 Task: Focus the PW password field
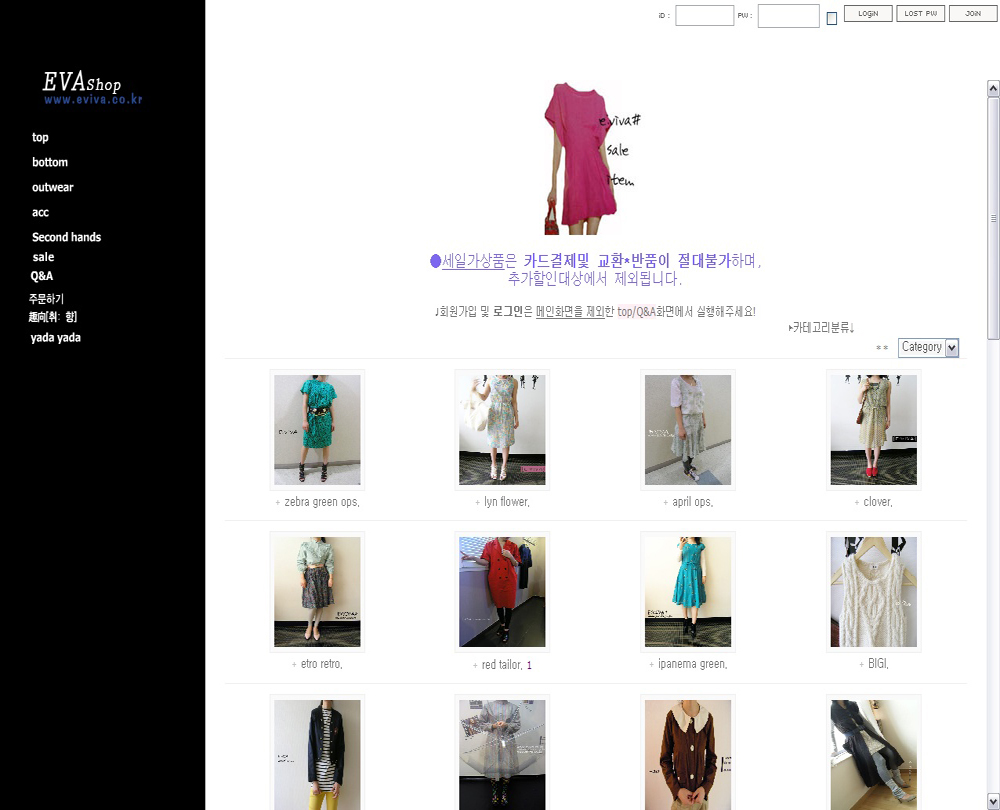pos(788,16)
